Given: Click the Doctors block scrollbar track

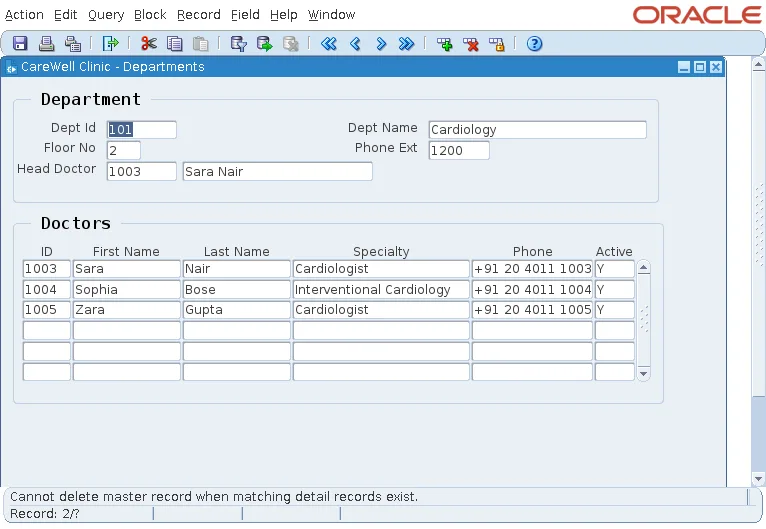Looking at the screenshot, I should click(x=643, y=320).
